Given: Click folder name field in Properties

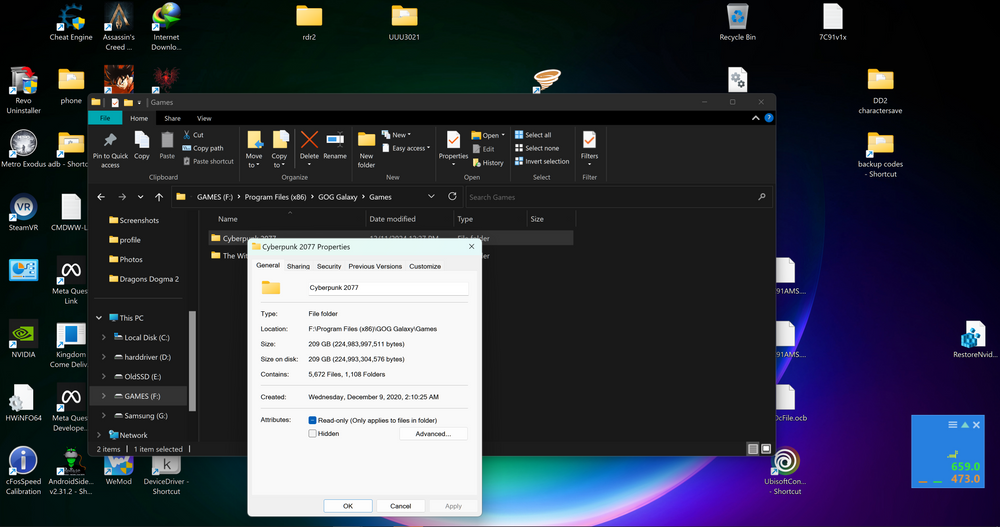Looking at the screenshot, I should click(388, 288).
